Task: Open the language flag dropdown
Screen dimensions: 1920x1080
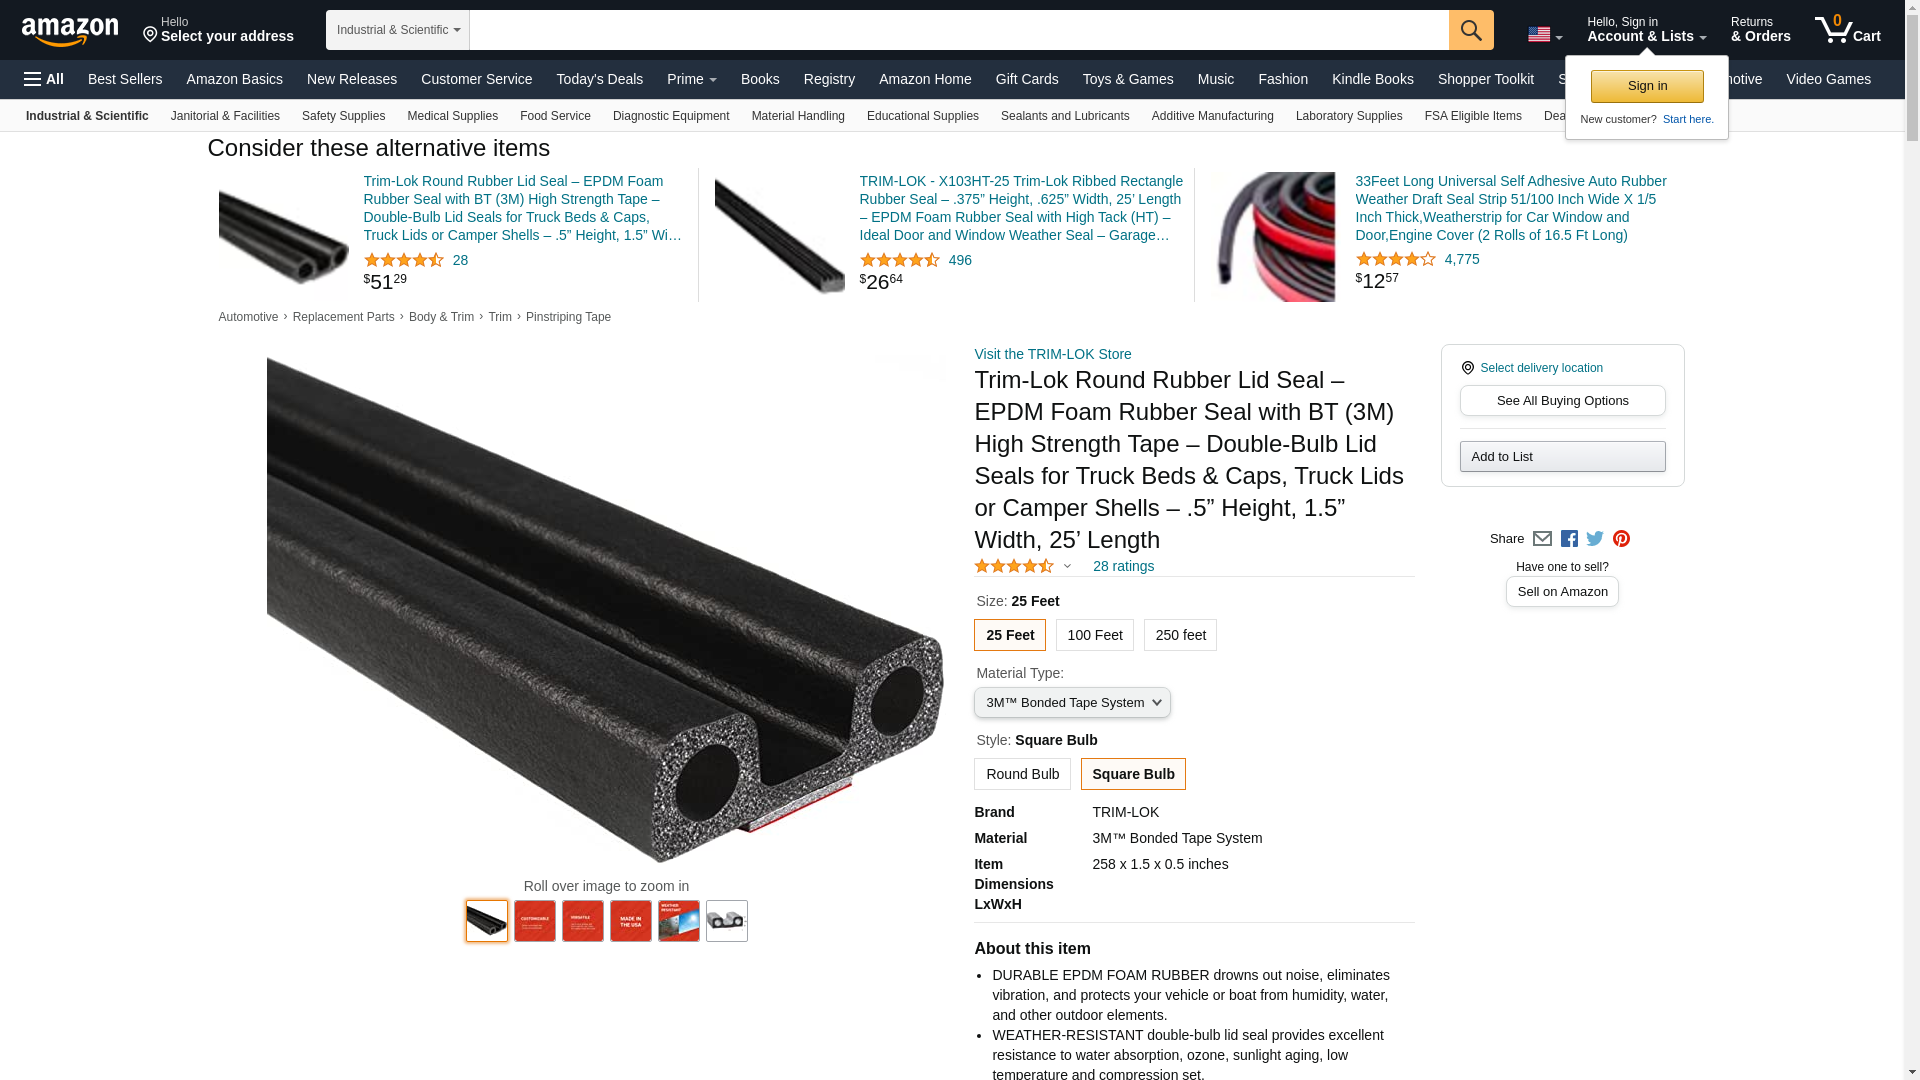Action: (1545, 35)
